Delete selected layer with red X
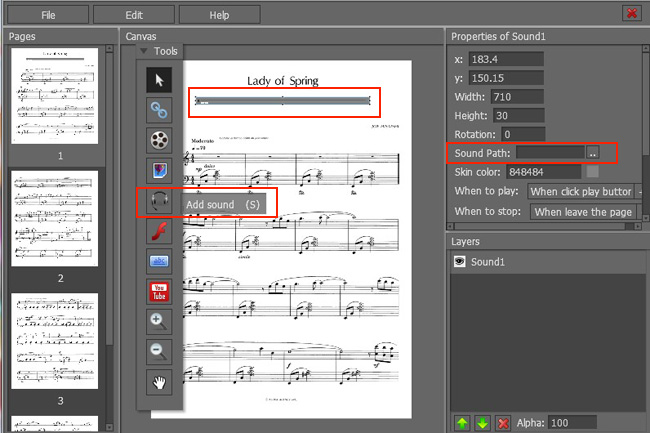650x433 pixels. [x=503, y=423]
